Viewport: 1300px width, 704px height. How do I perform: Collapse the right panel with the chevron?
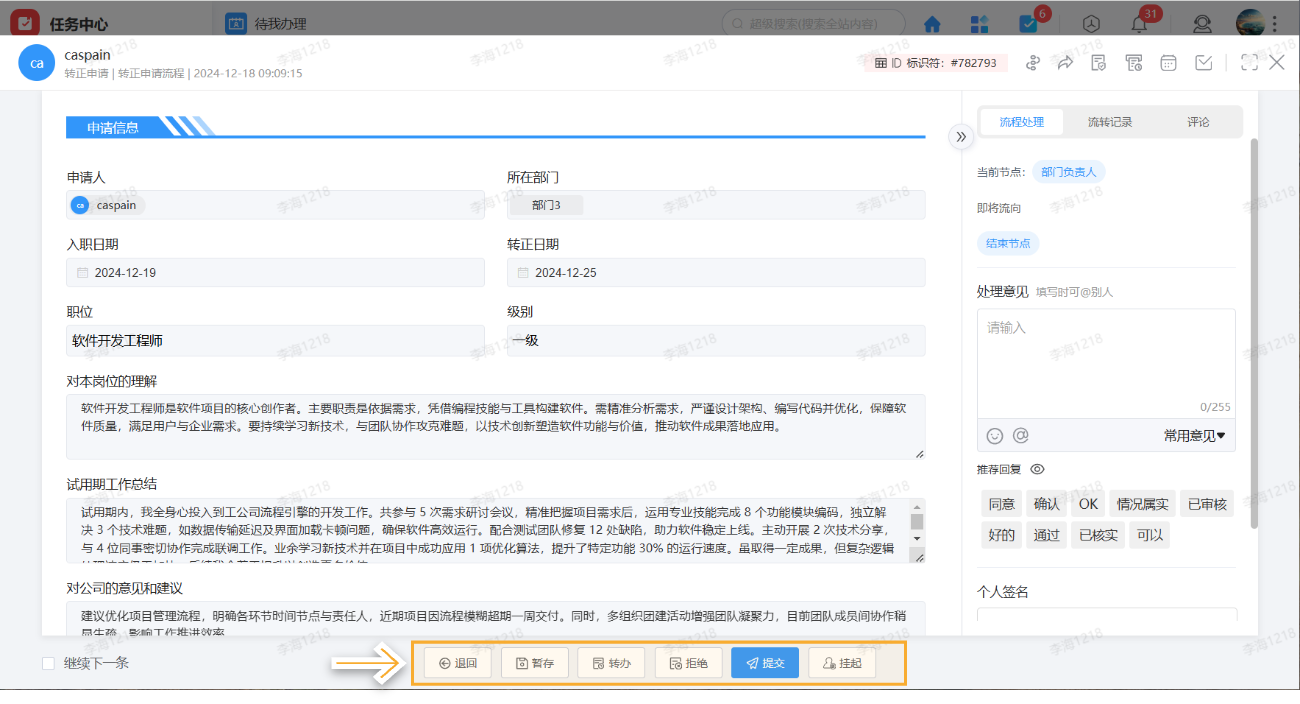coord(960,136)
